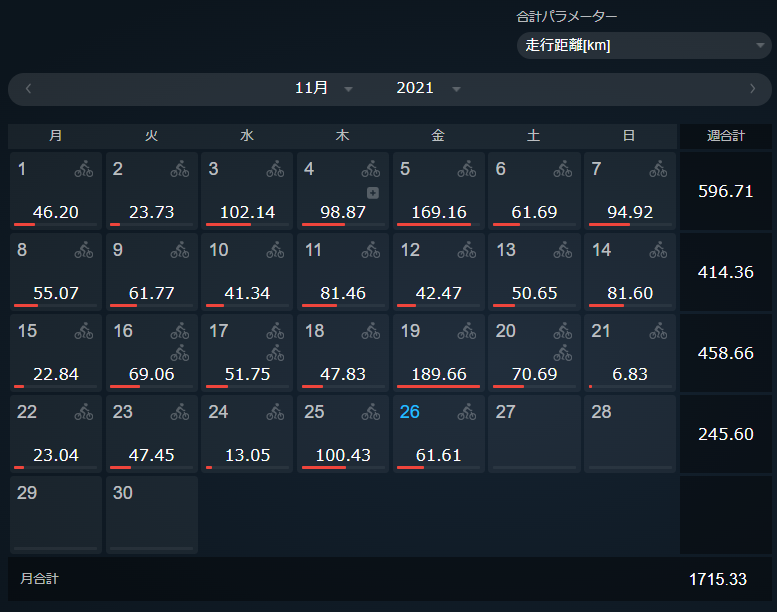
Task: Click the bike icon on day 18
Action: (x=371, y=331)
